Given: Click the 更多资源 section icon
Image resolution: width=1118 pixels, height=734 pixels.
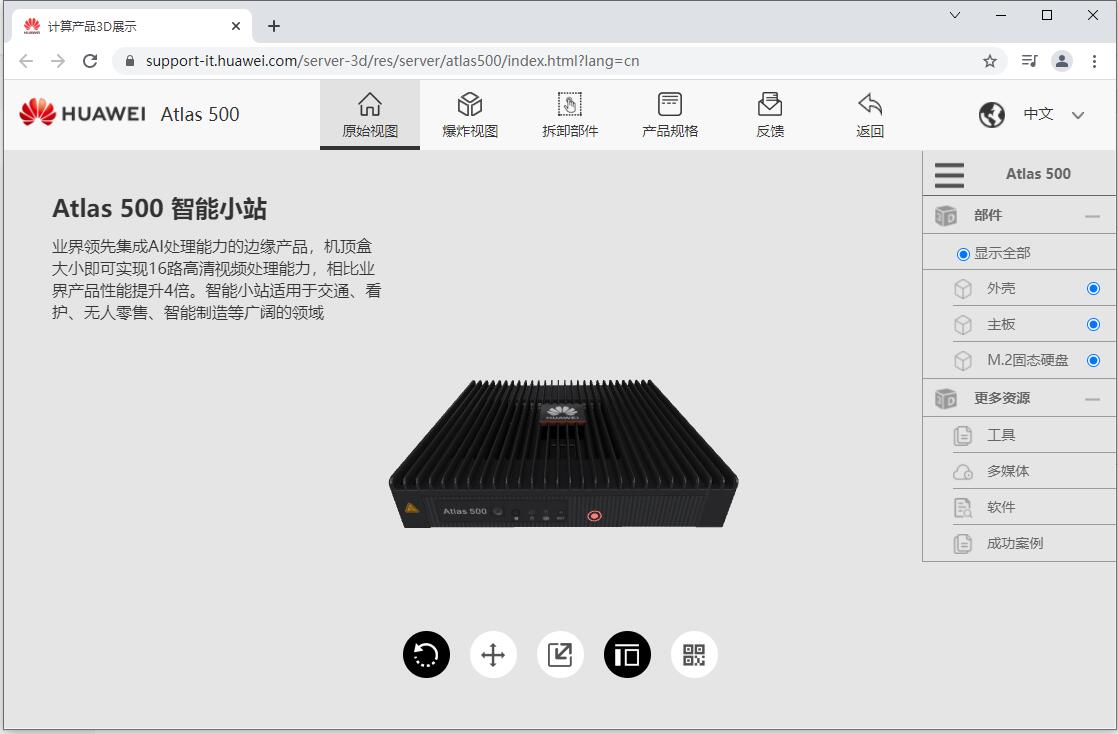Looking at the screenshot, I should pos(945,399).
